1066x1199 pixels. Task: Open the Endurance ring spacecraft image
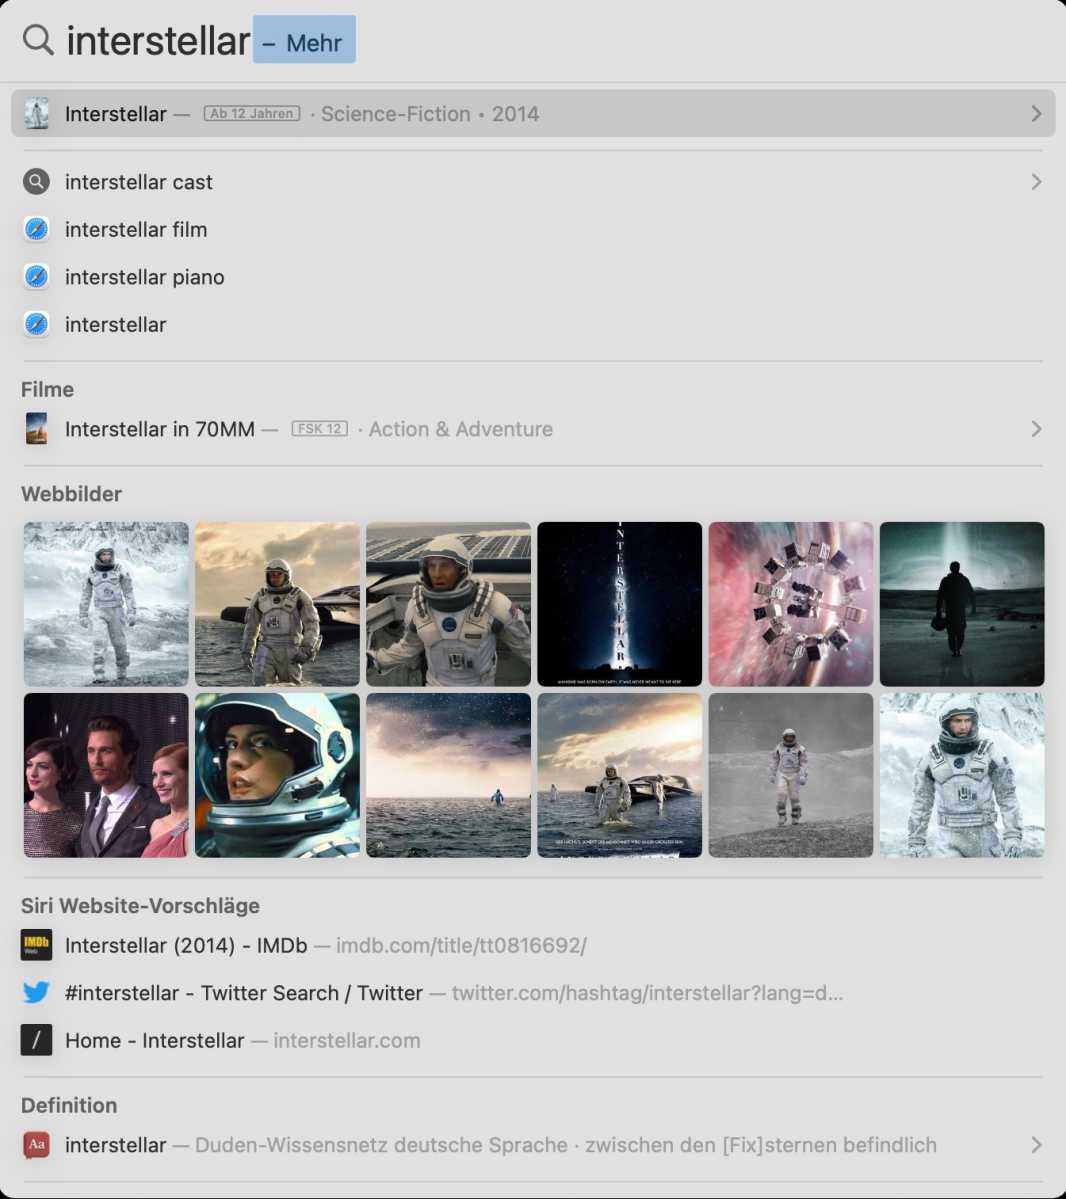[791, 603]
